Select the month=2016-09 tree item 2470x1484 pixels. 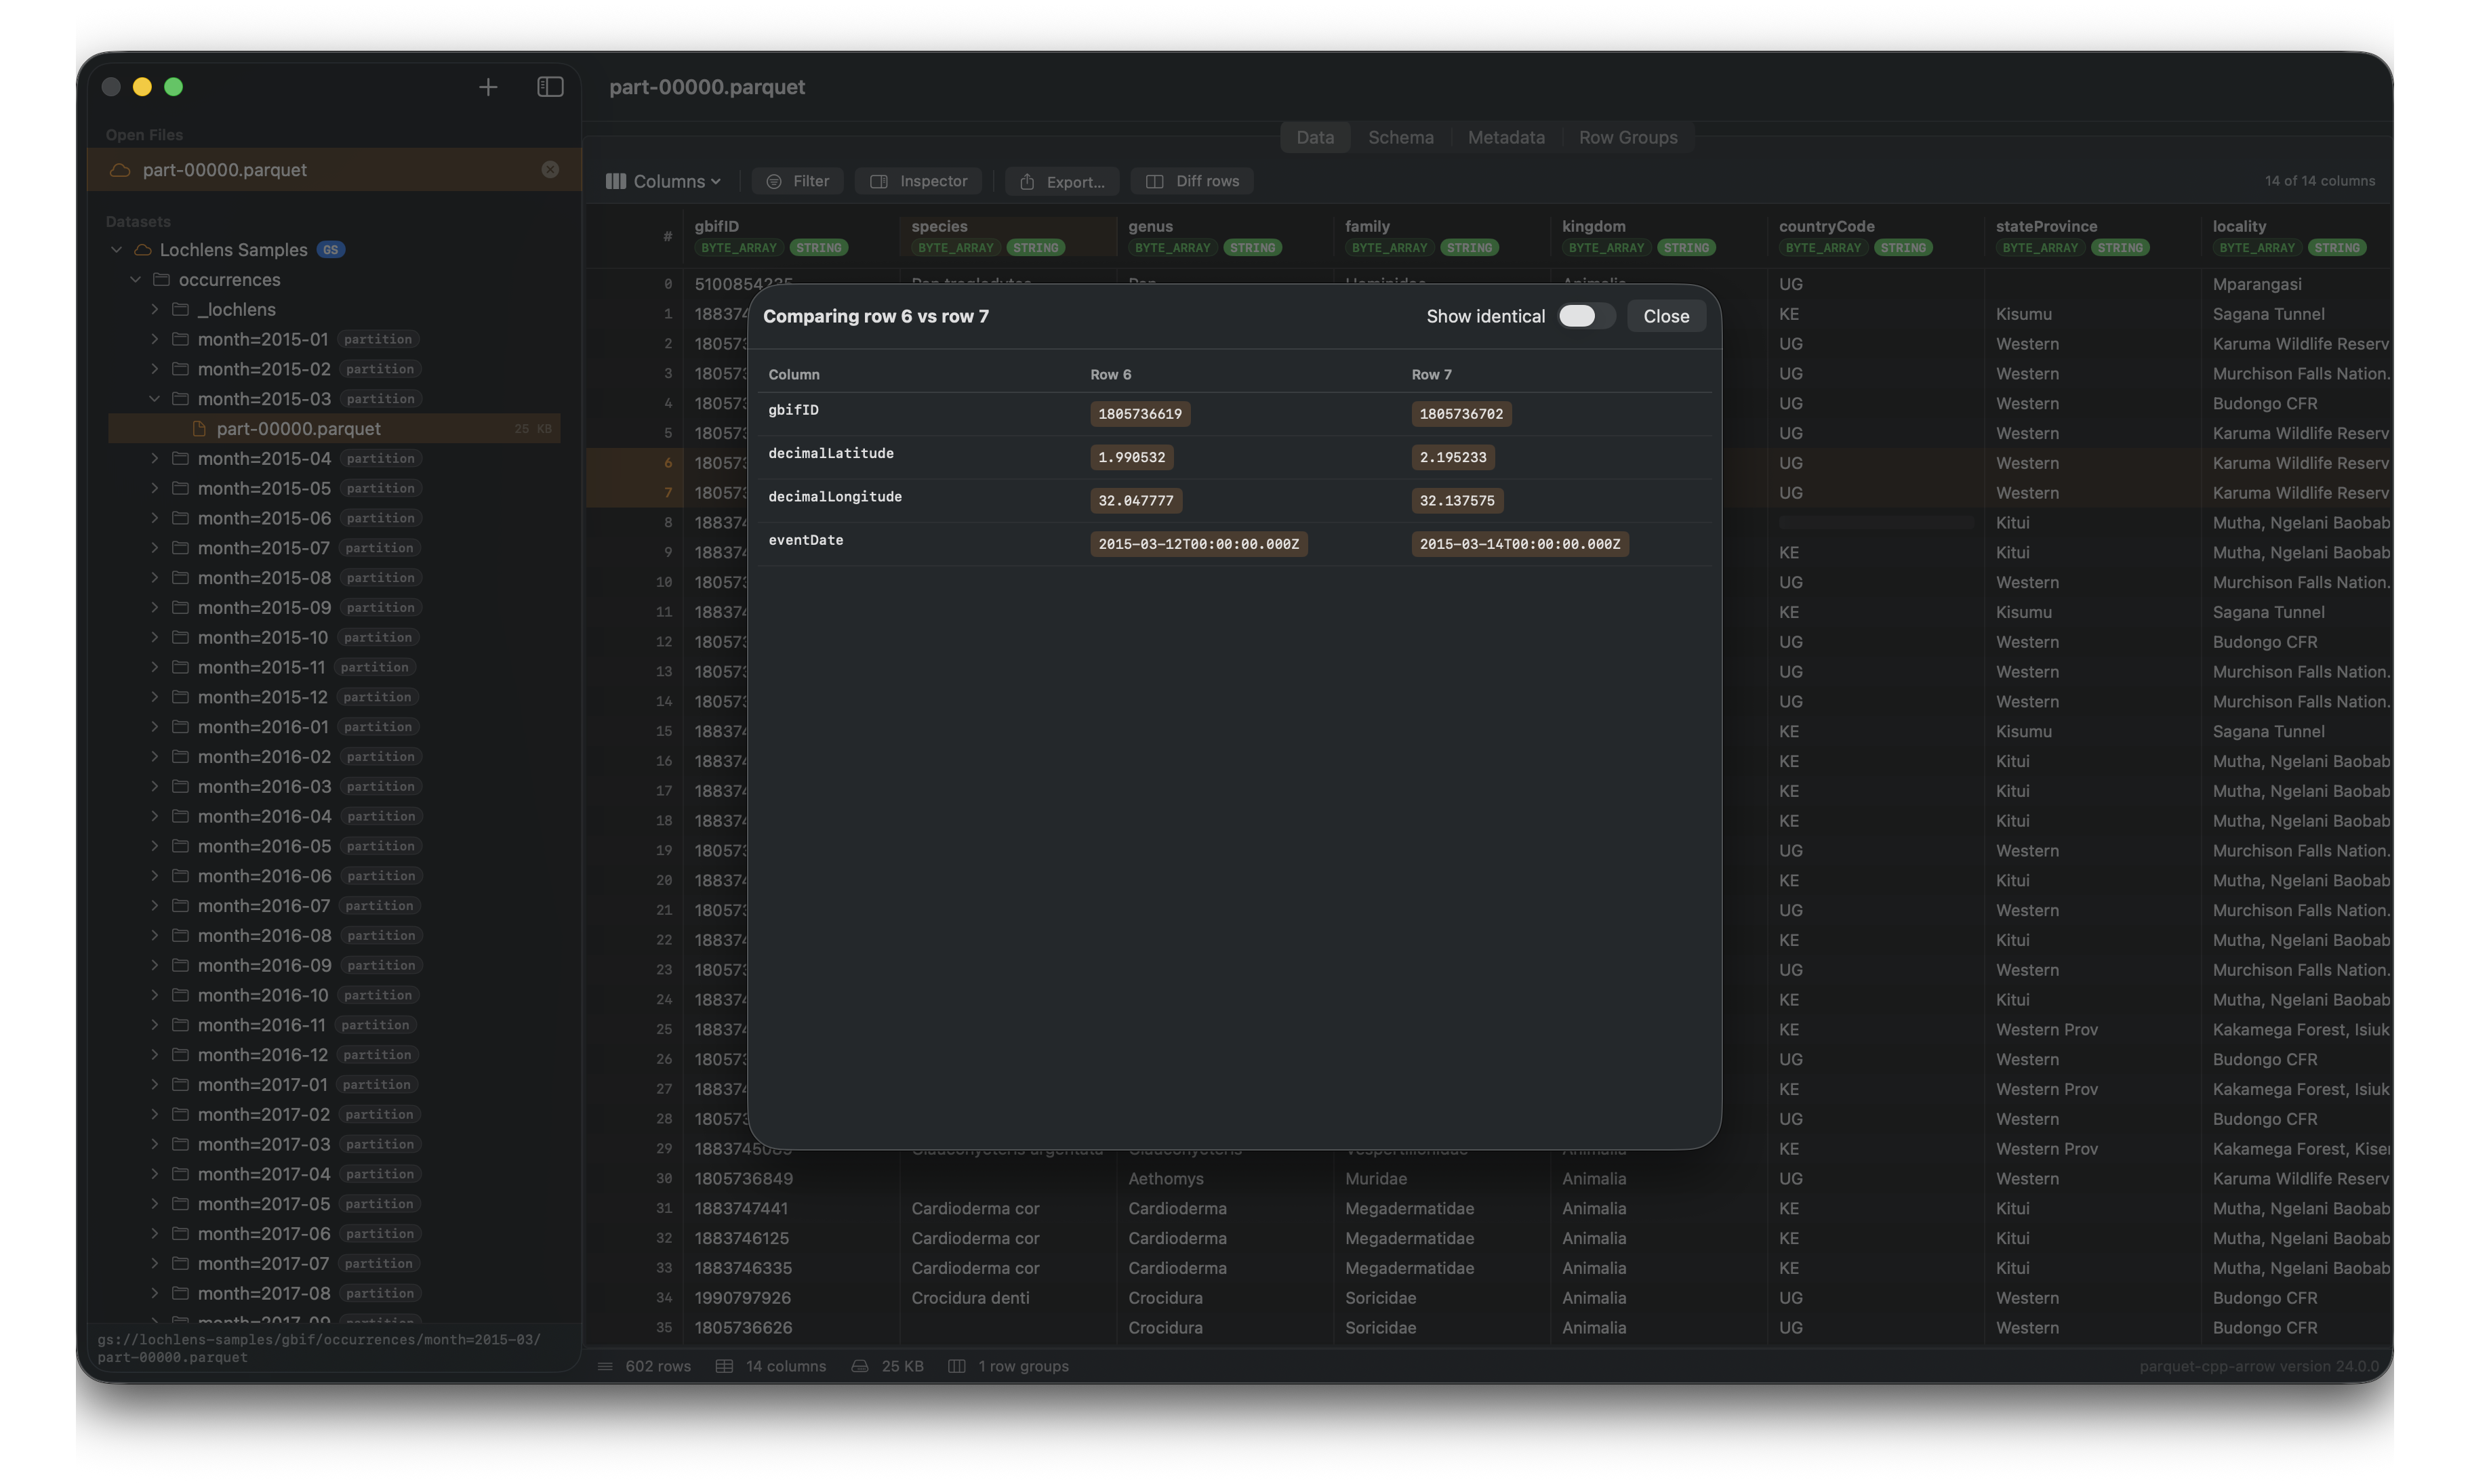pos(334,966)
